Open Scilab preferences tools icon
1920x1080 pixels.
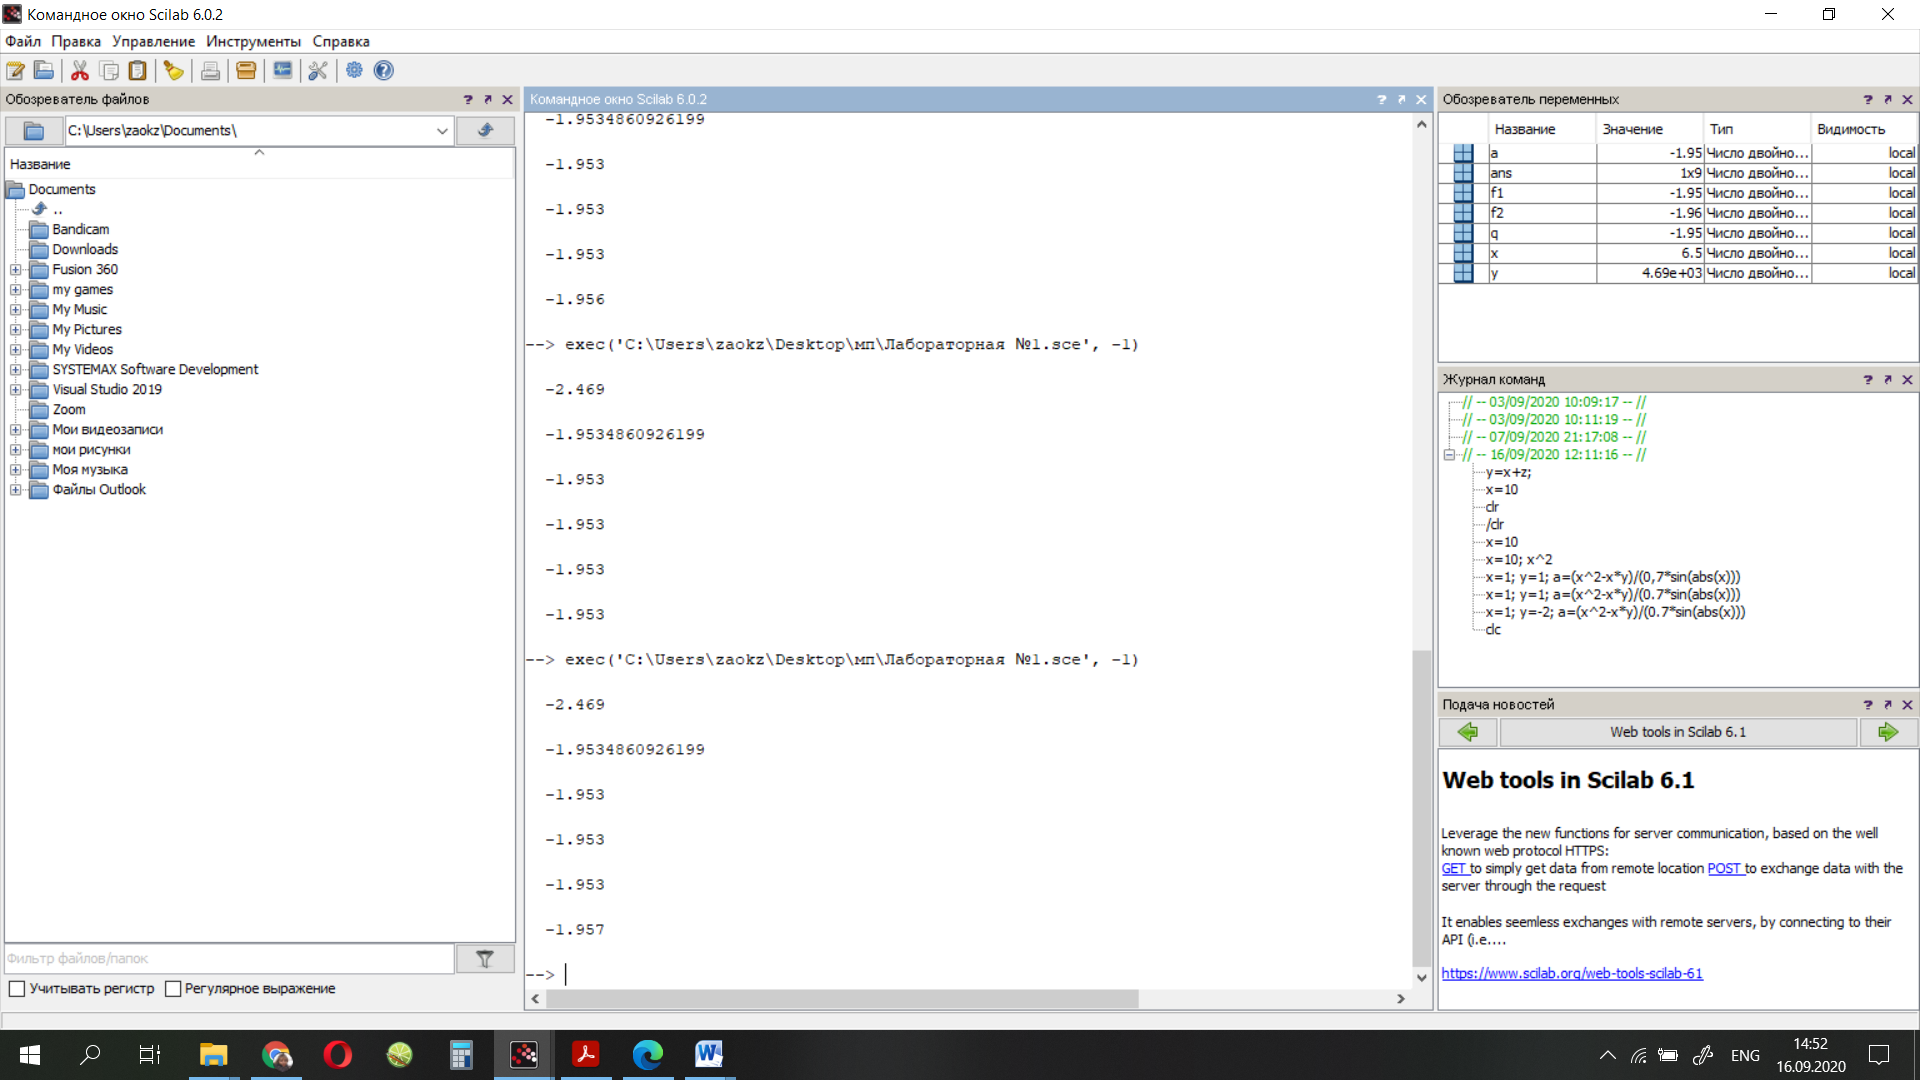point(318,71)
